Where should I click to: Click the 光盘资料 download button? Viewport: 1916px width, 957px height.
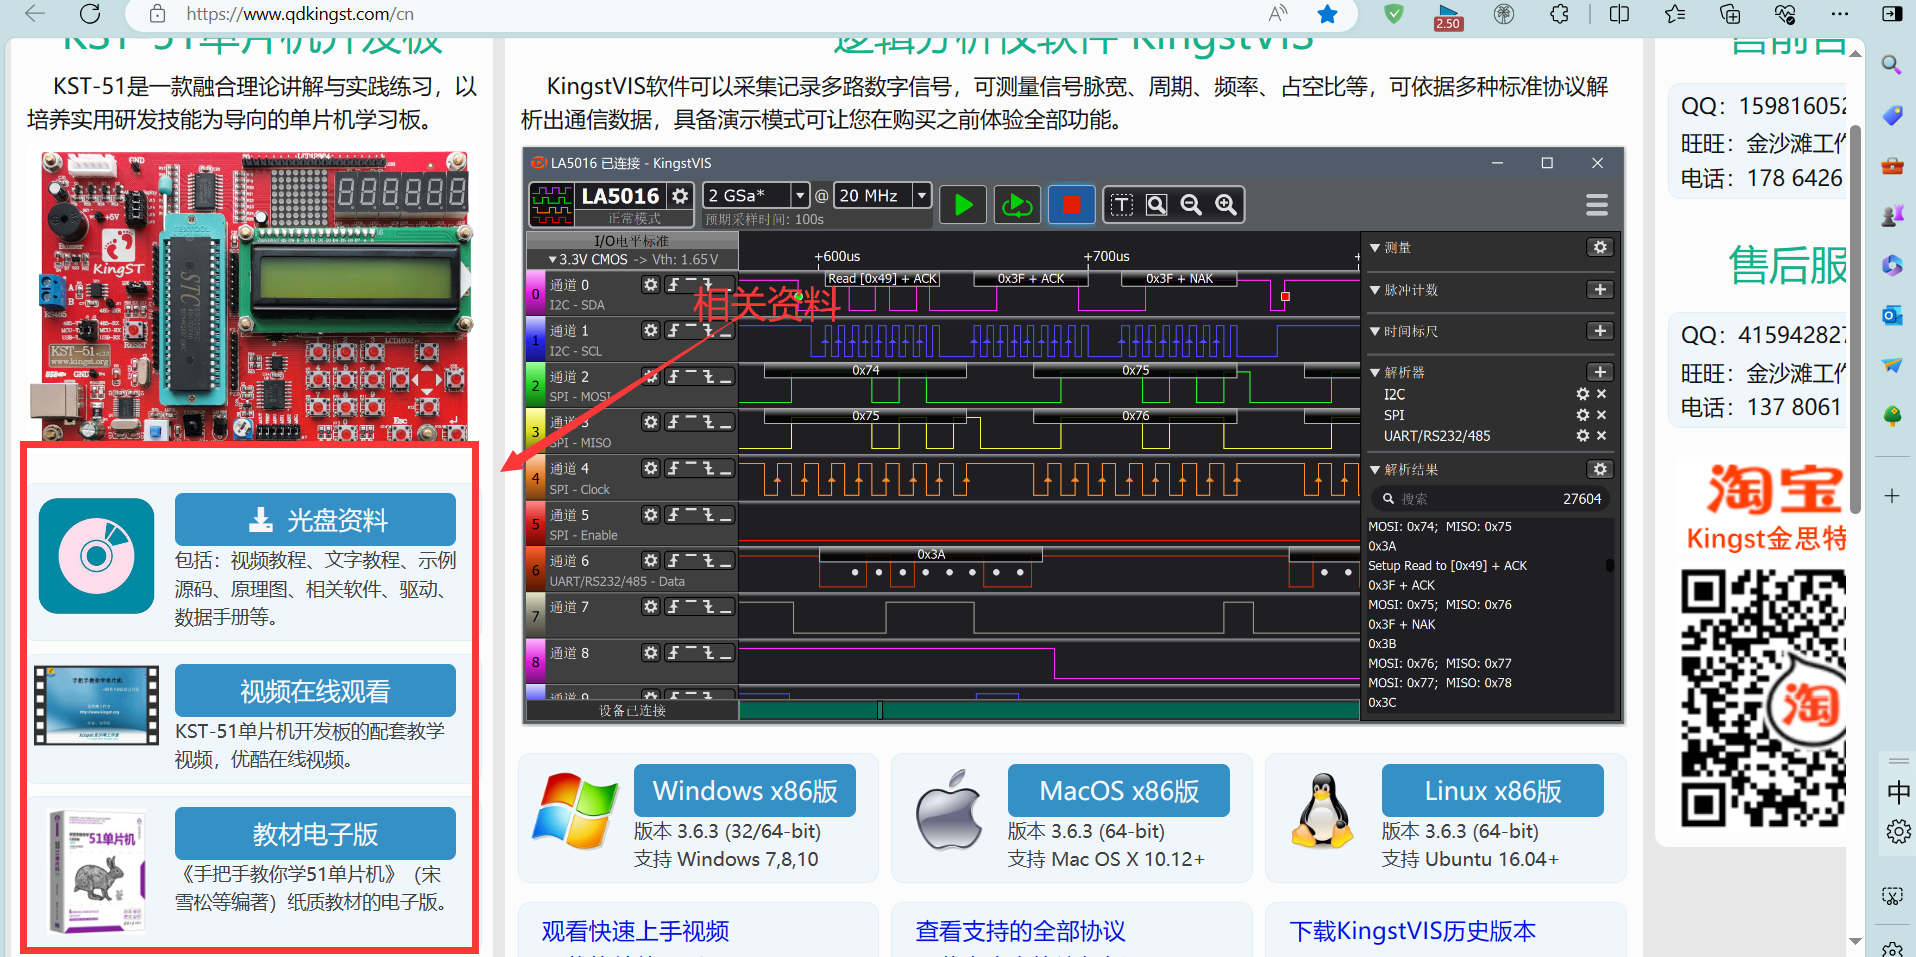(x=315, y=520)
